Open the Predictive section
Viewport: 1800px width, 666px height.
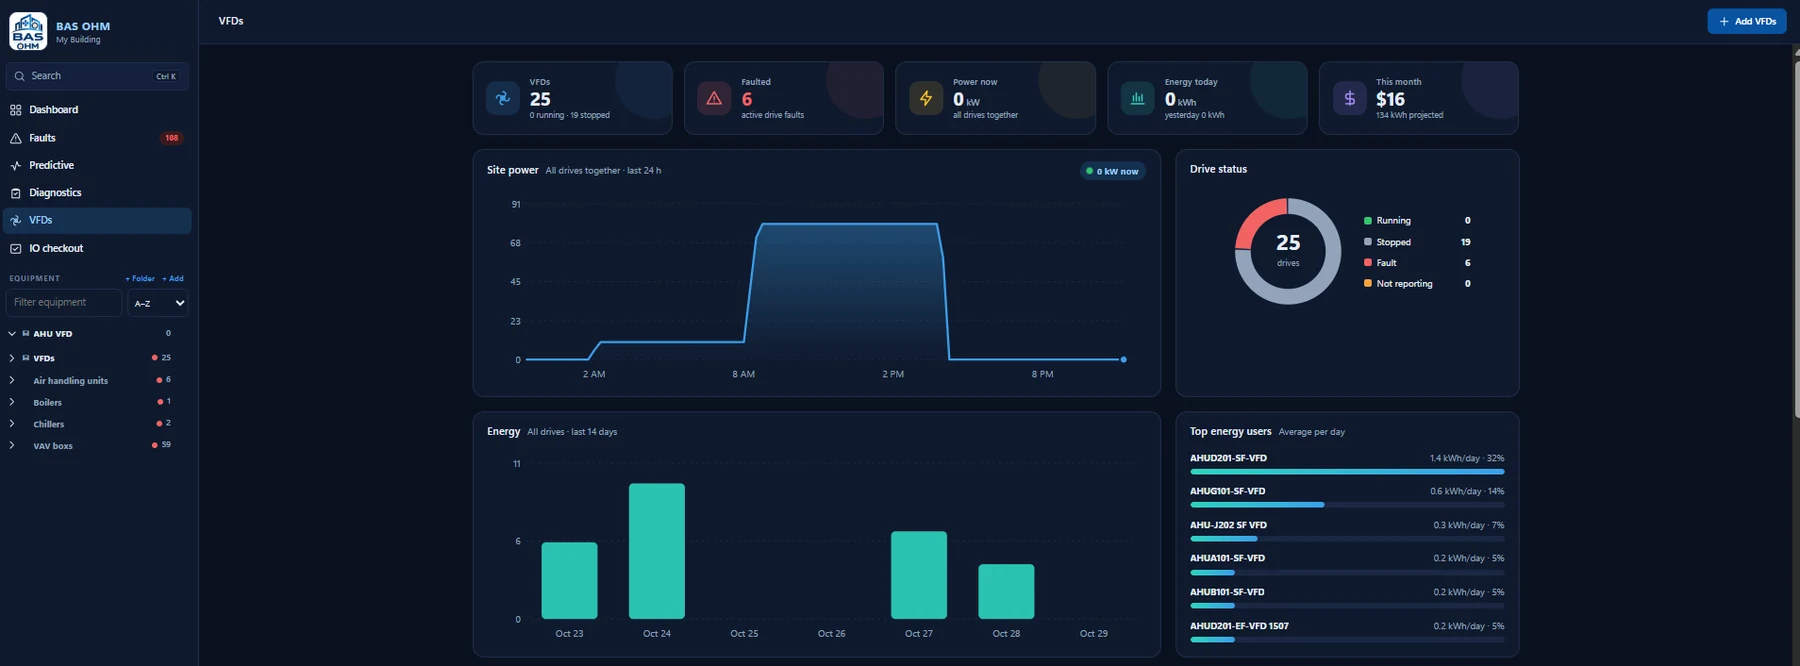click(x=98, y=165)
